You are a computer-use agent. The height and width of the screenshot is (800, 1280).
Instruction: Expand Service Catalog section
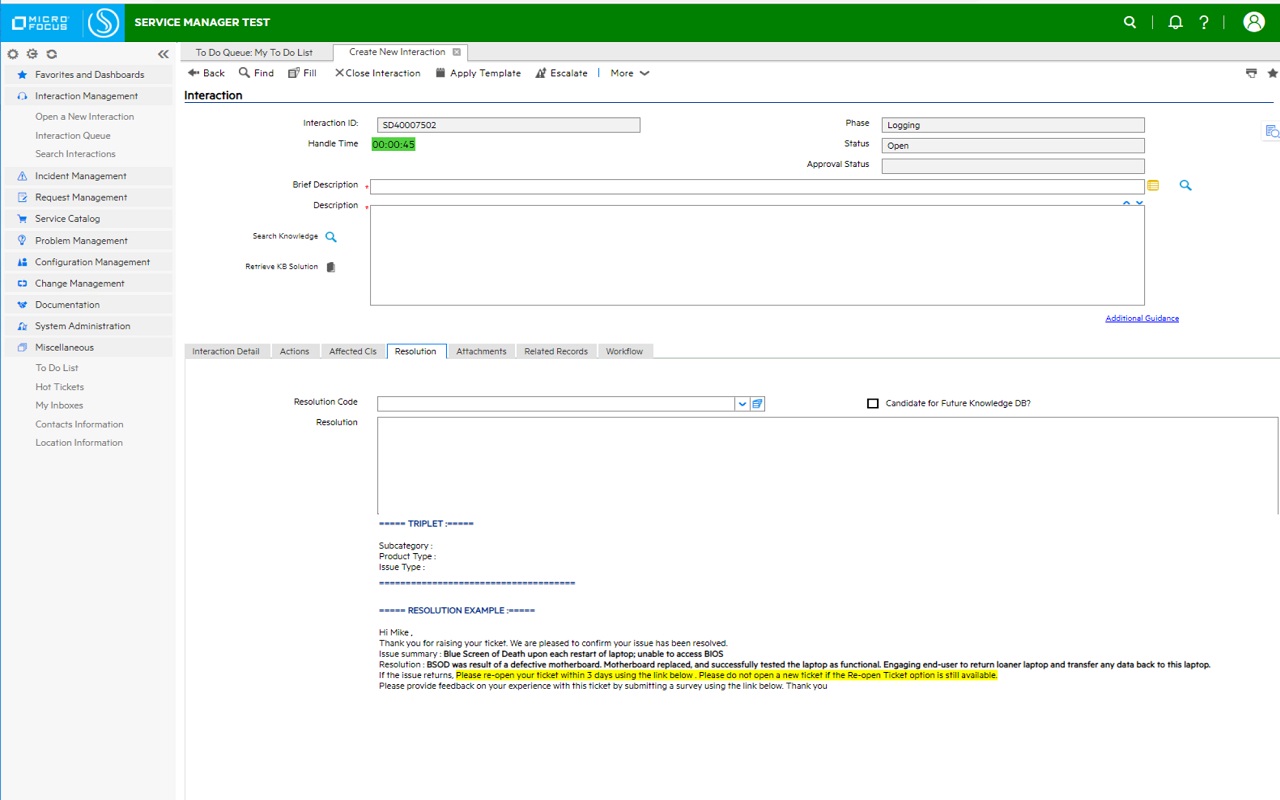[88, 219]
